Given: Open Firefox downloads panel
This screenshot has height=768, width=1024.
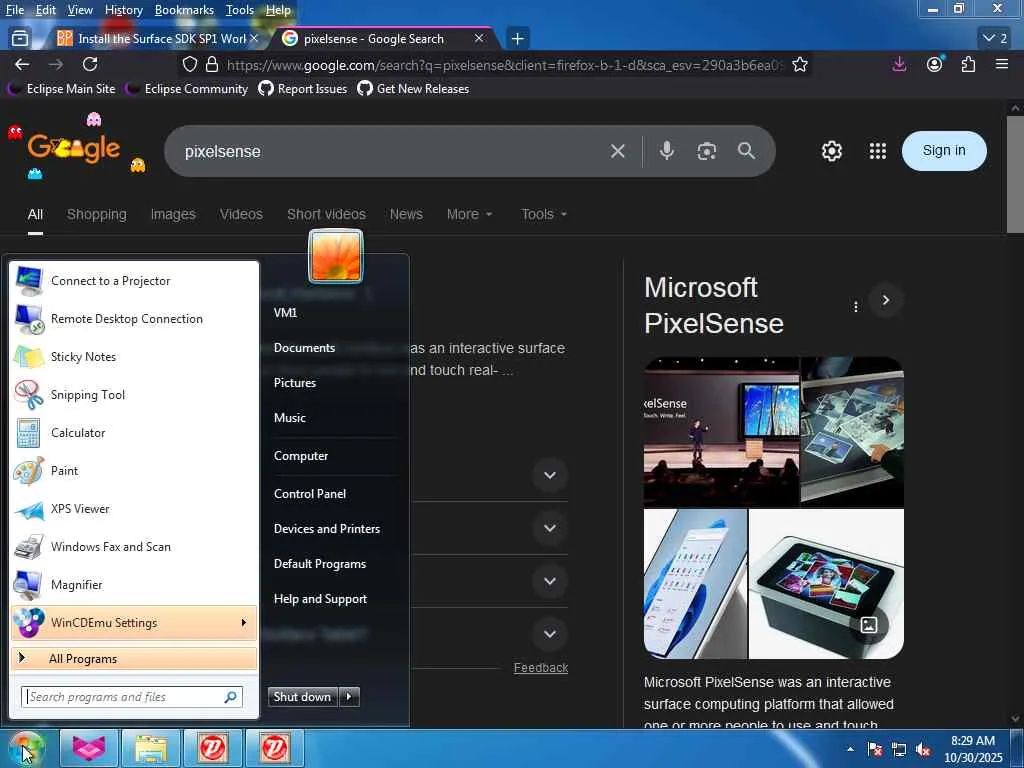Looking at the screenshot, I should [x=899, y=64].
